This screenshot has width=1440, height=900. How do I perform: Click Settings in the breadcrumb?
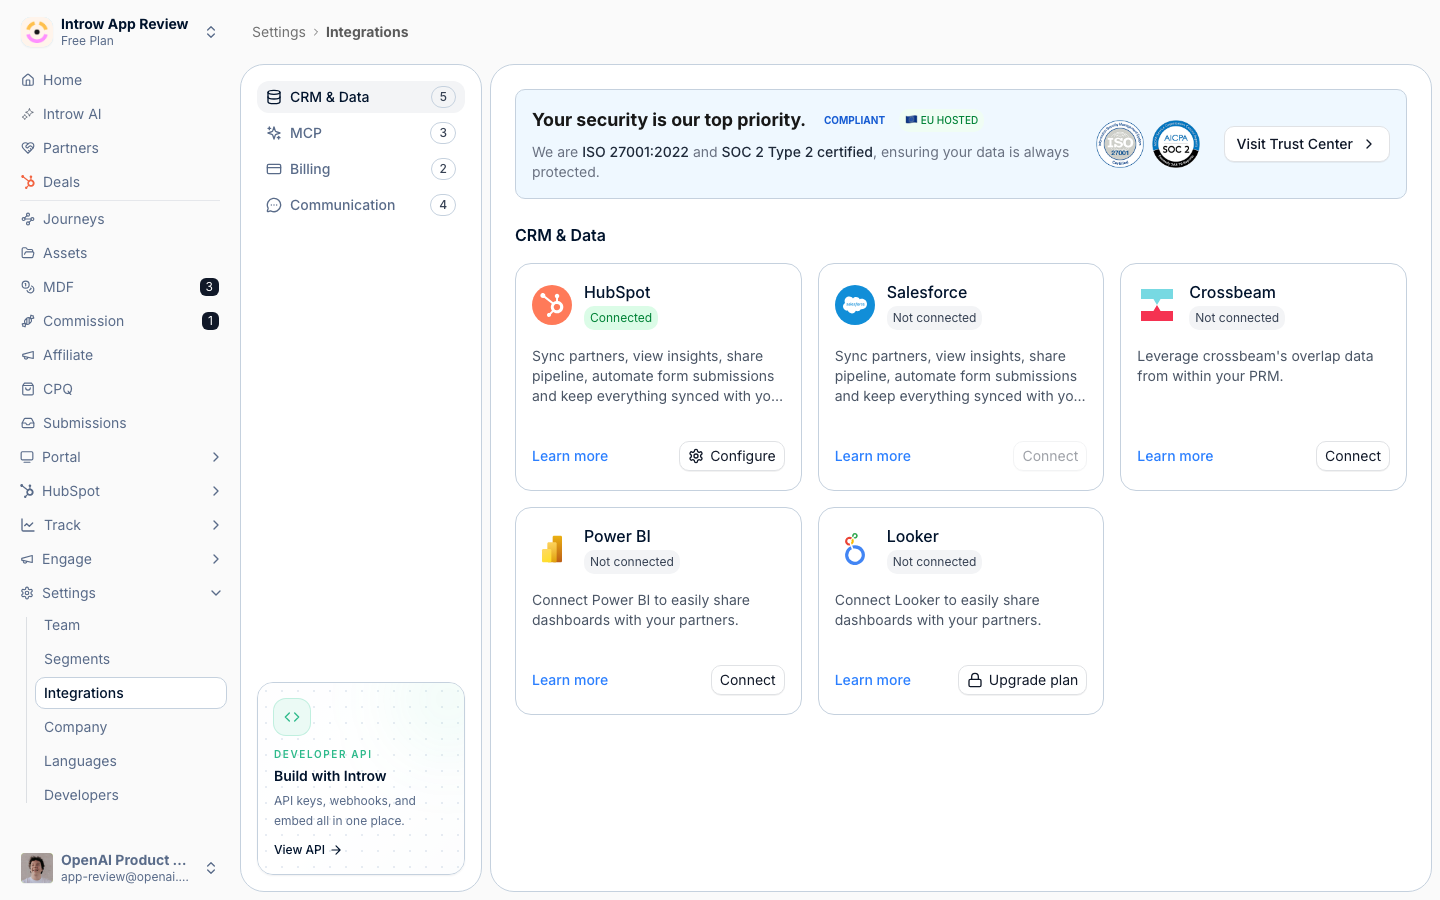279,32
